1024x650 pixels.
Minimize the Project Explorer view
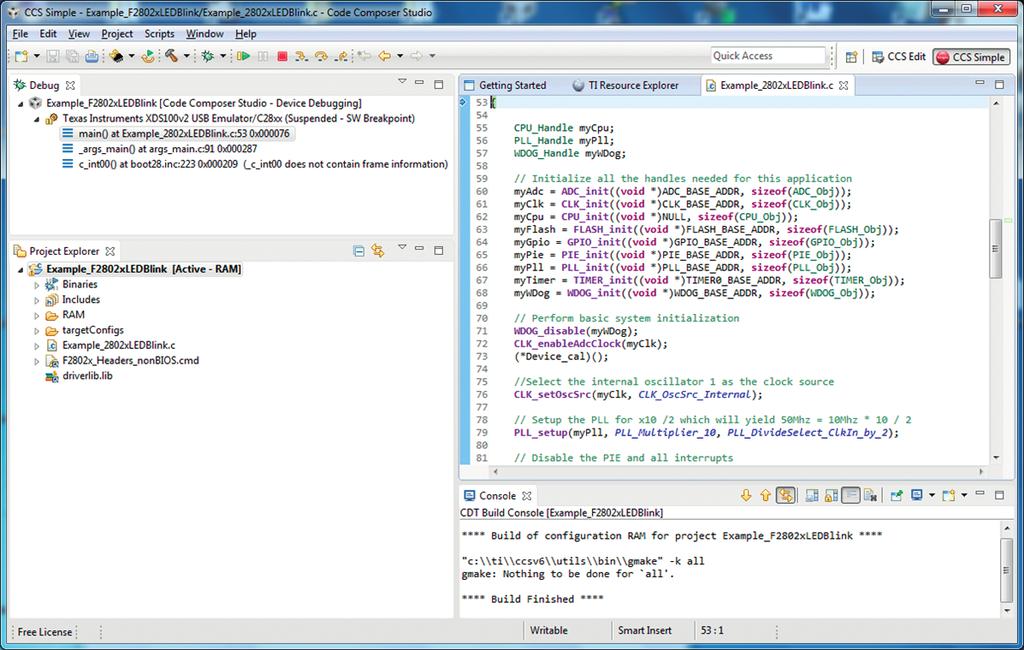tap(420, 249)
